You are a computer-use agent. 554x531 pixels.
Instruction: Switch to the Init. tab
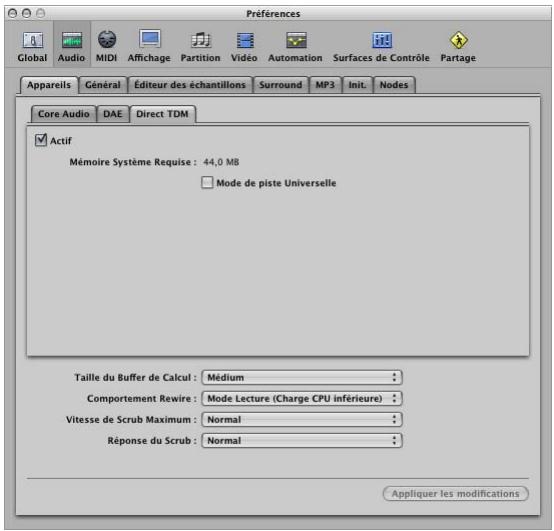point(357,85)
